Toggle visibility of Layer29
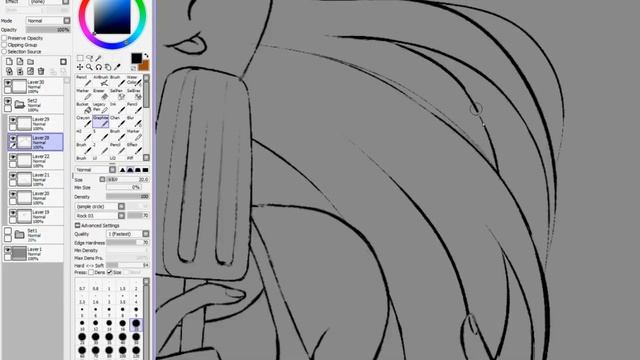 [13, 120]
